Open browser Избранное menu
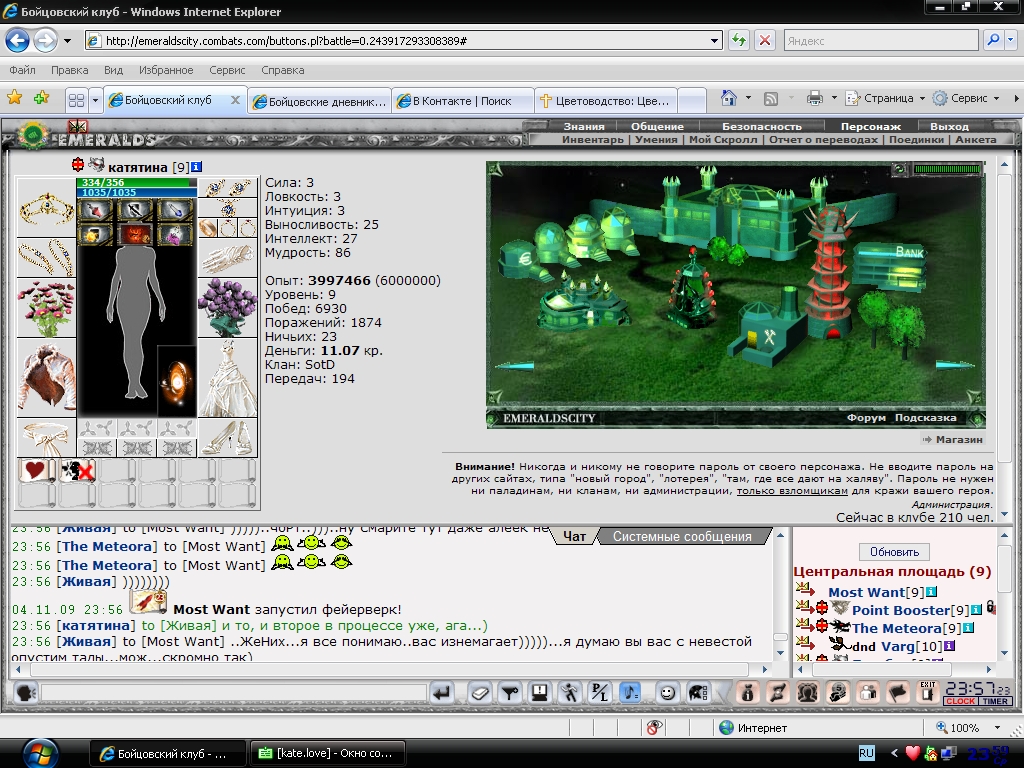This screenshot has width=1024, height=768. tap(166, 70)
